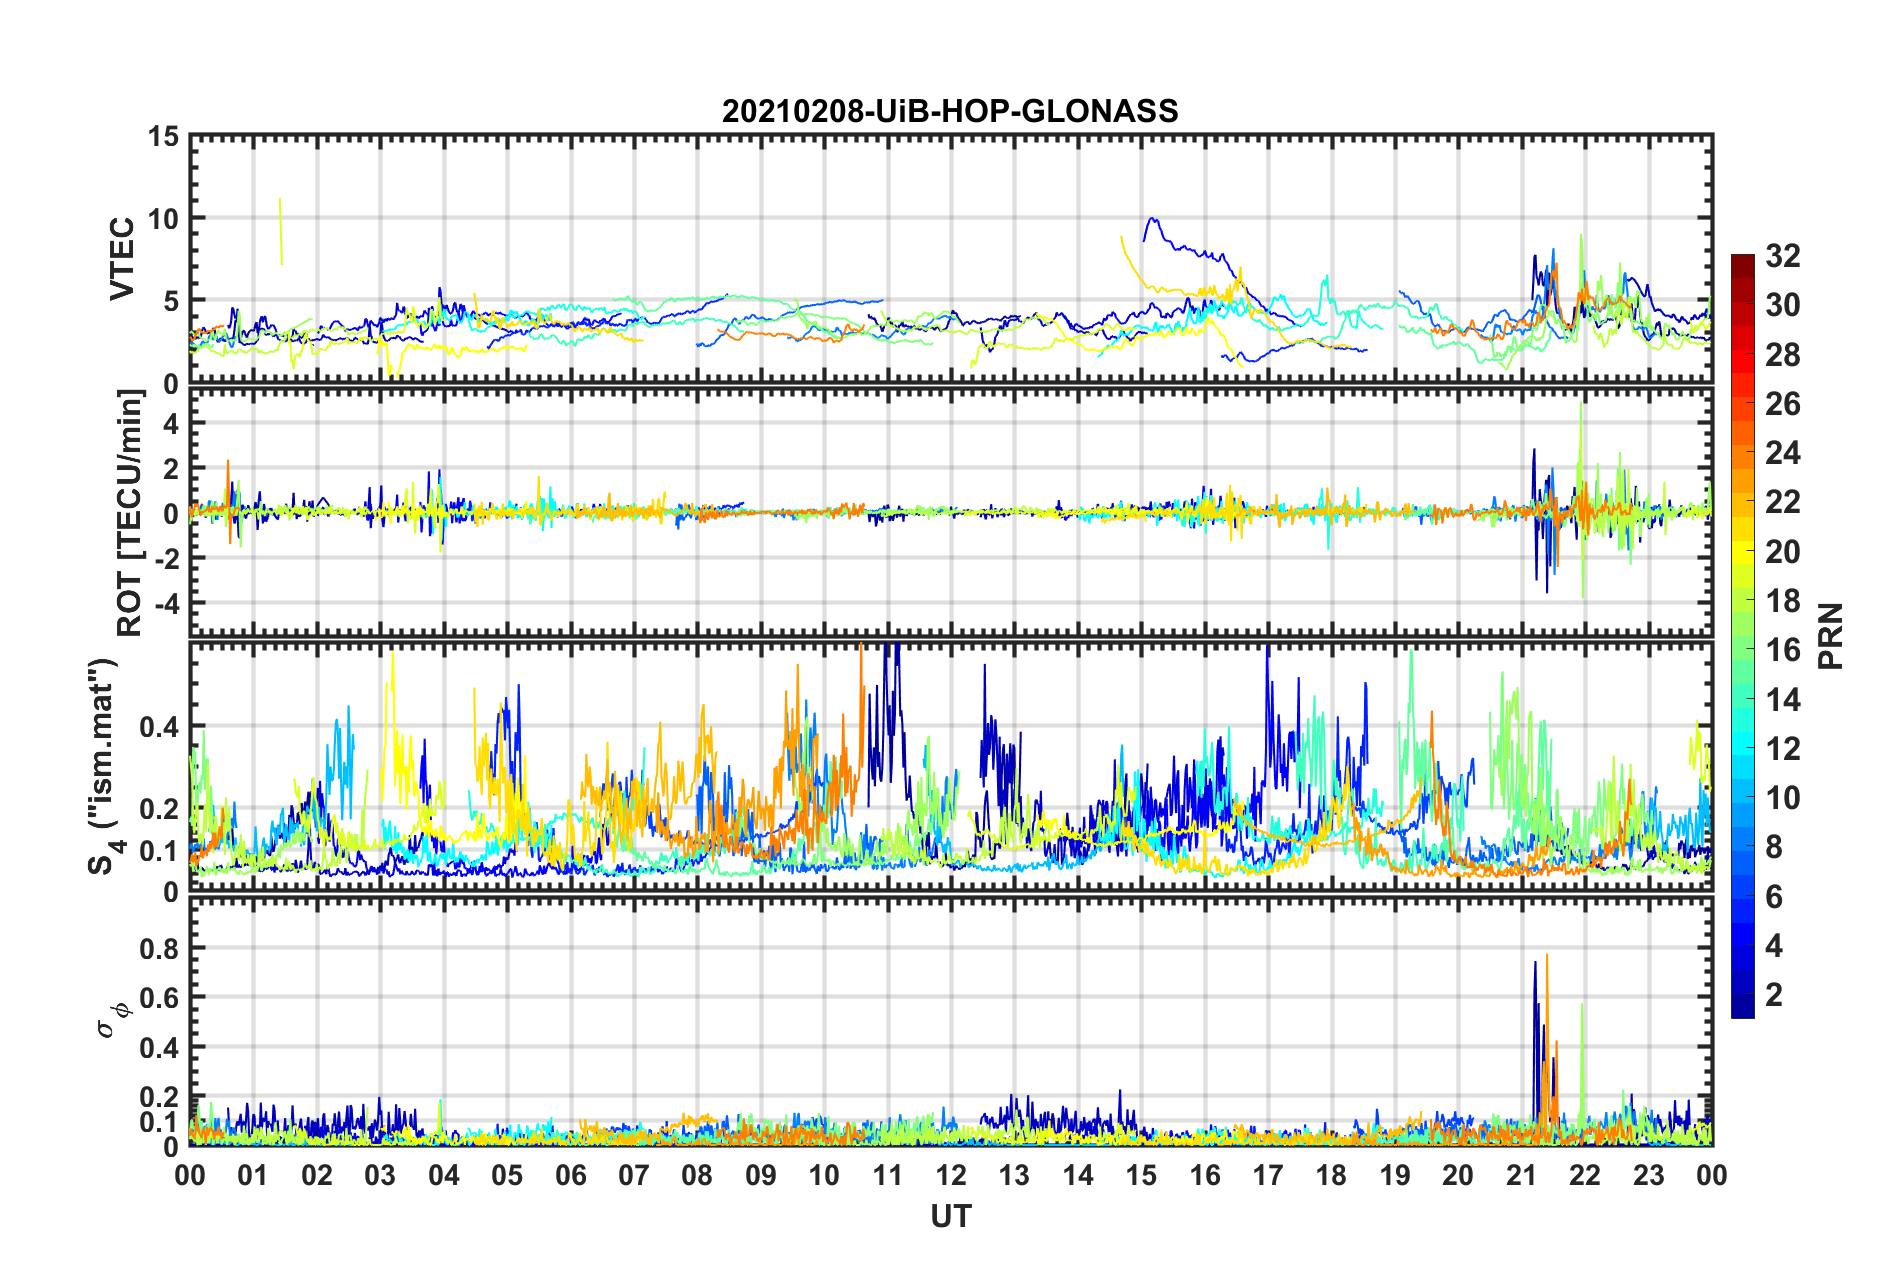Select colorbar tick label 14
This screenshot has width=1902, height=1272.
click(x=1782, y=700)
